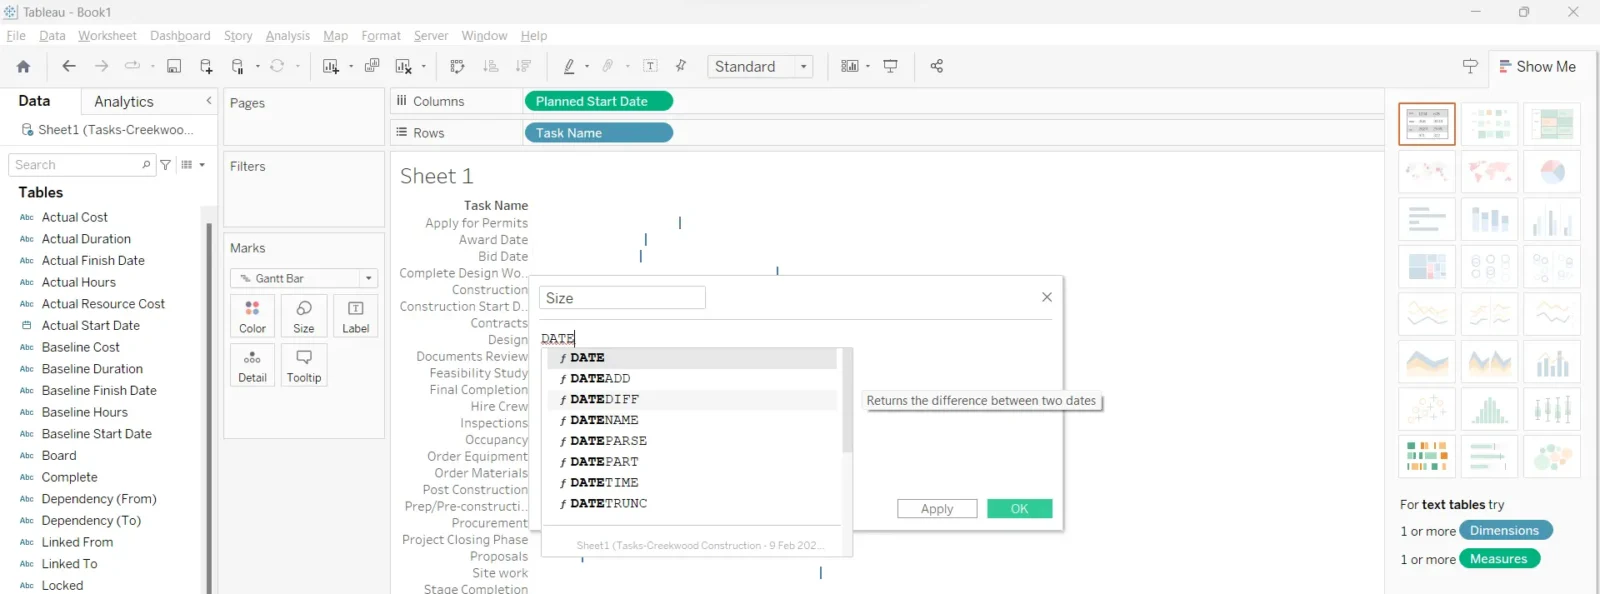1600x594 pixels.
Task: Clear the sheet icon
Action: point(404,66)
